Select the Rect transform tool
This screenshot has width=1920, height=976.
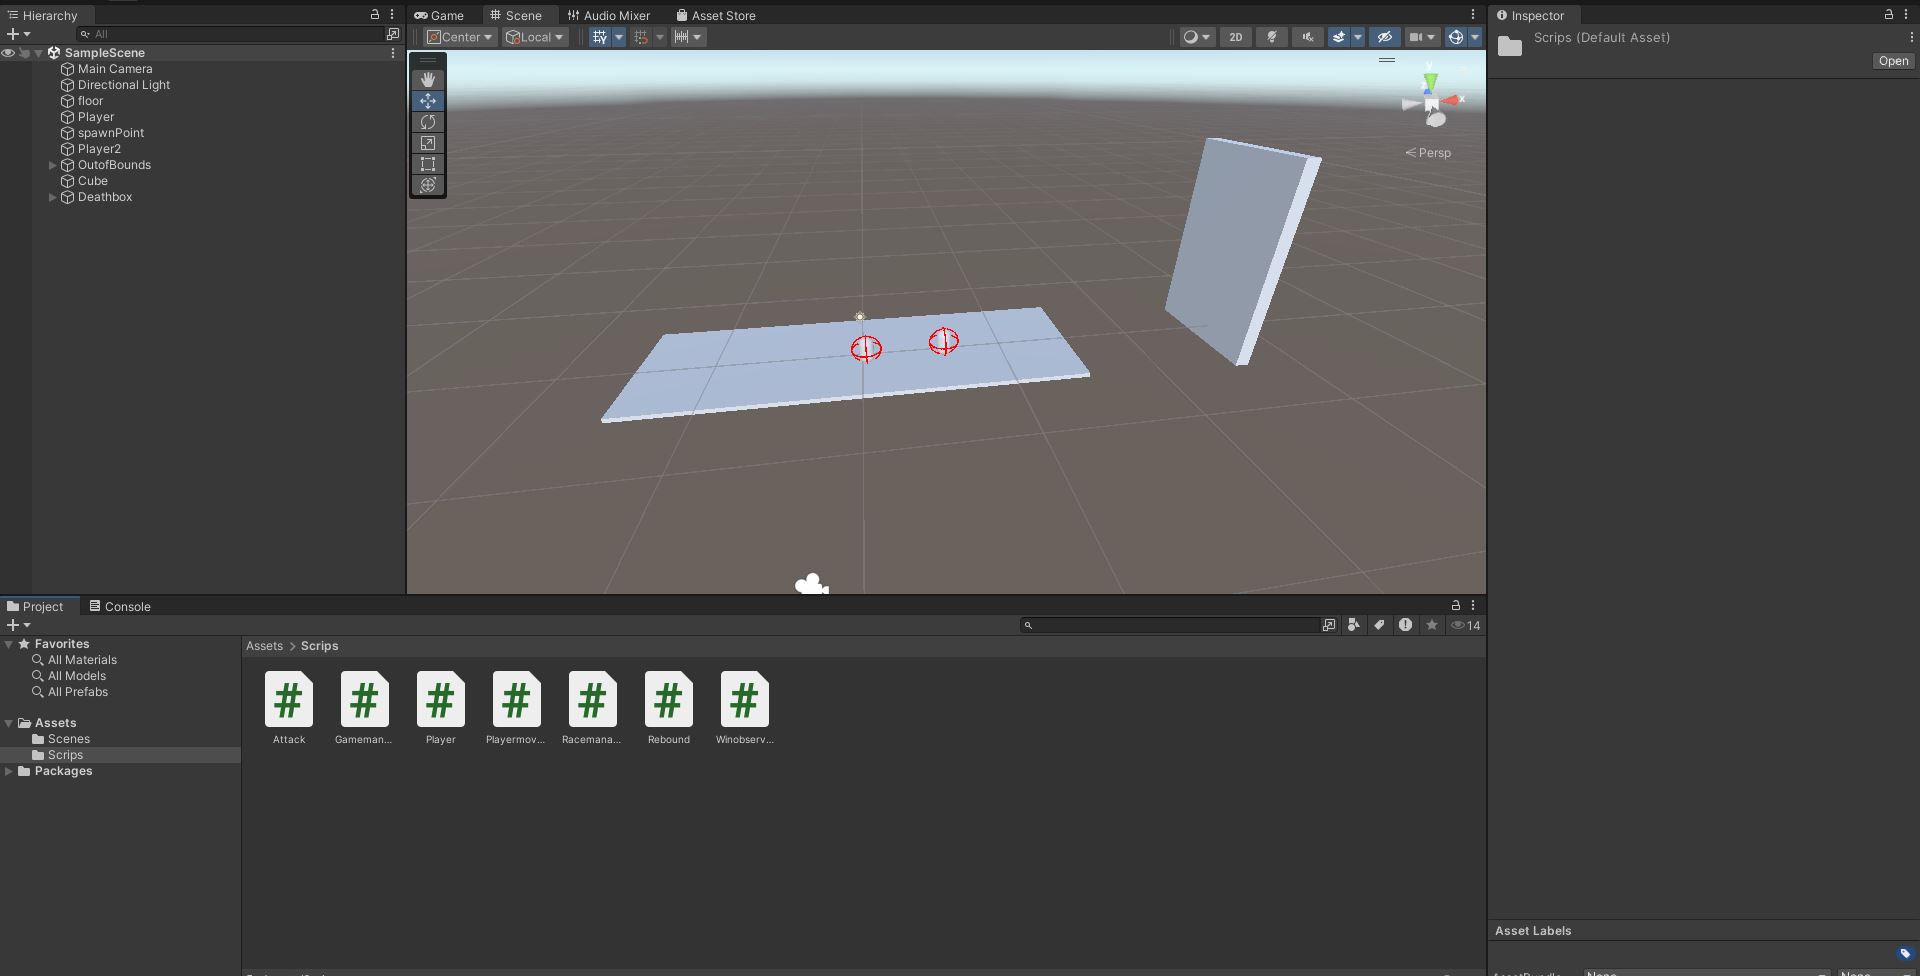428,164
